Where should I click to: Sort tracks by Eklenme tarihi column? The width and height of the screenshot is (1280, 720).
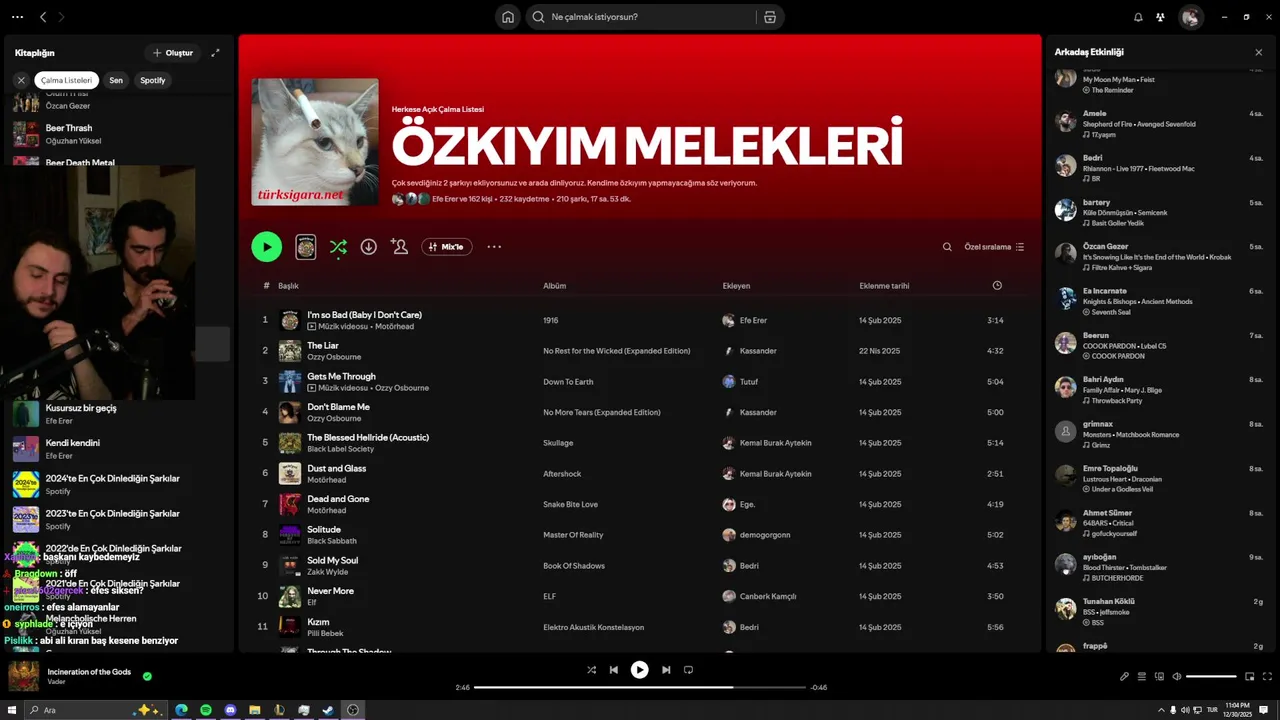tap(884, 286)
